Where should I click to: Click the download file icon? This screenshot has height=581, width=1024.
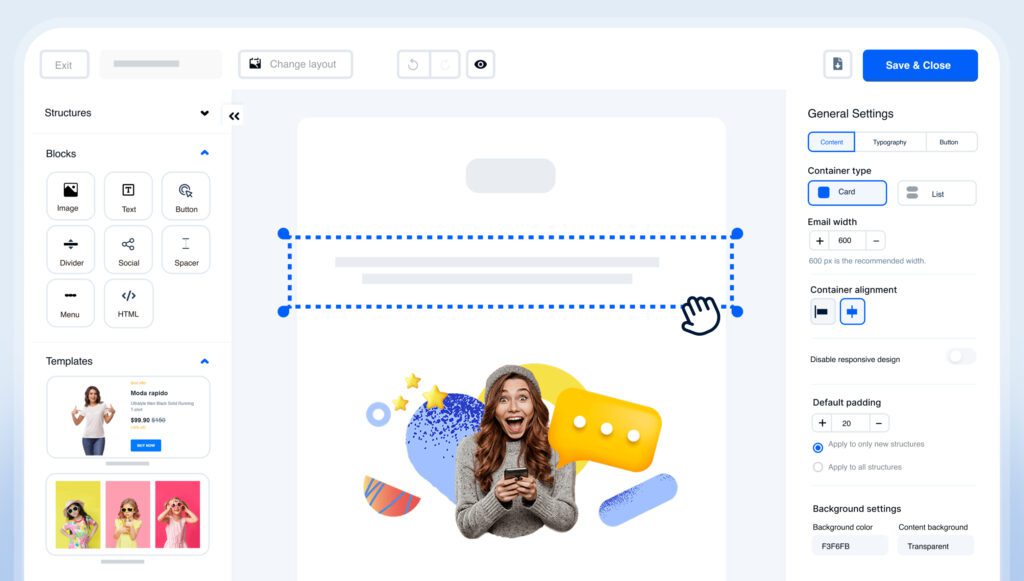837,65
